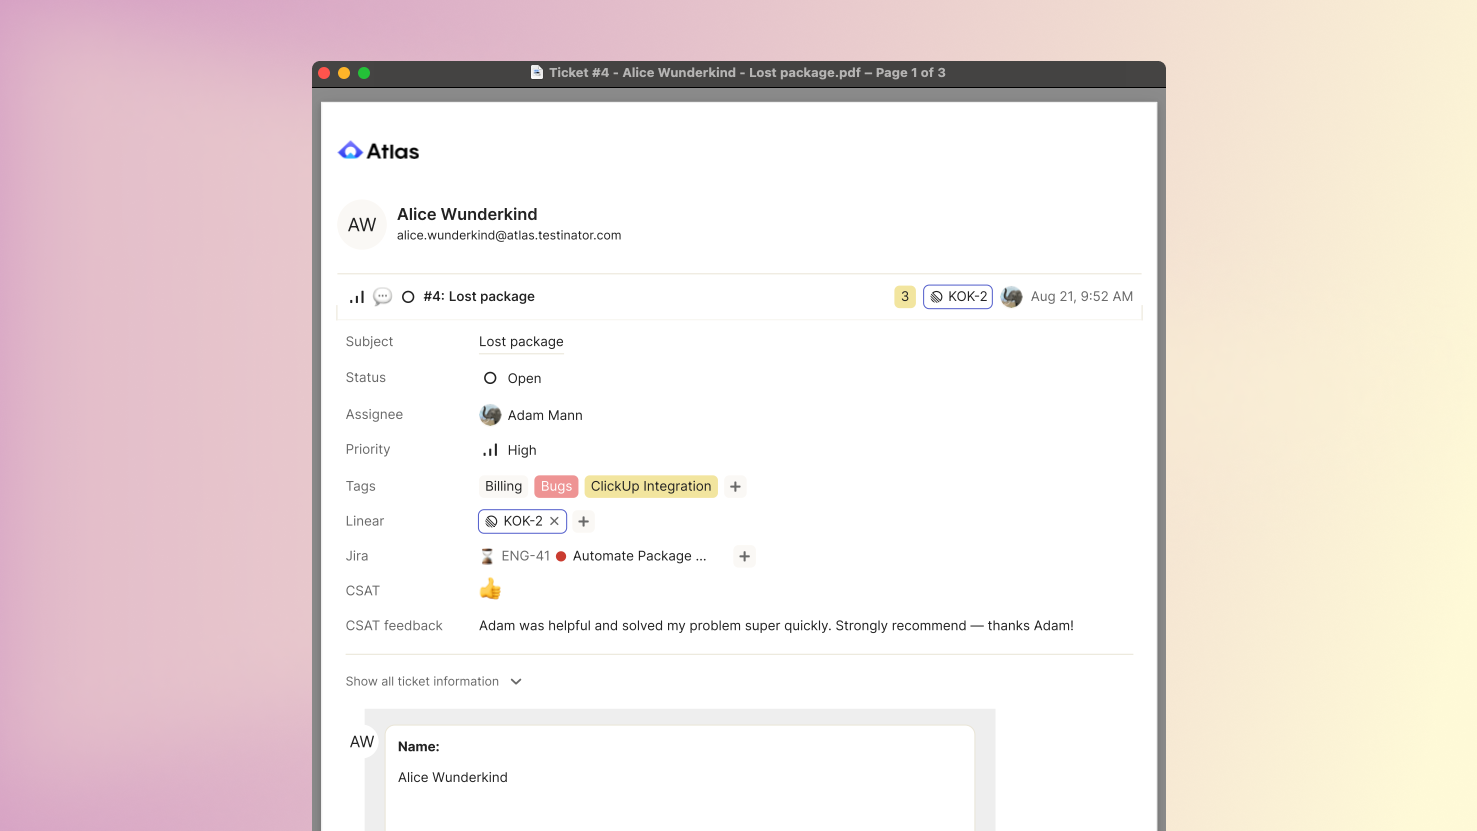Remove the KOK-2 Linear issue

pyautogui.click(x=554, y=521)
